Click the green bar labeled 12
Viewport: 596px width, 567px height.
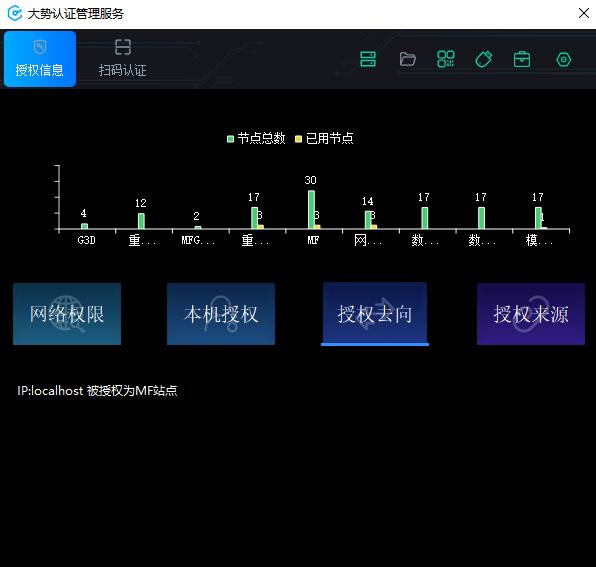[141, 221]
